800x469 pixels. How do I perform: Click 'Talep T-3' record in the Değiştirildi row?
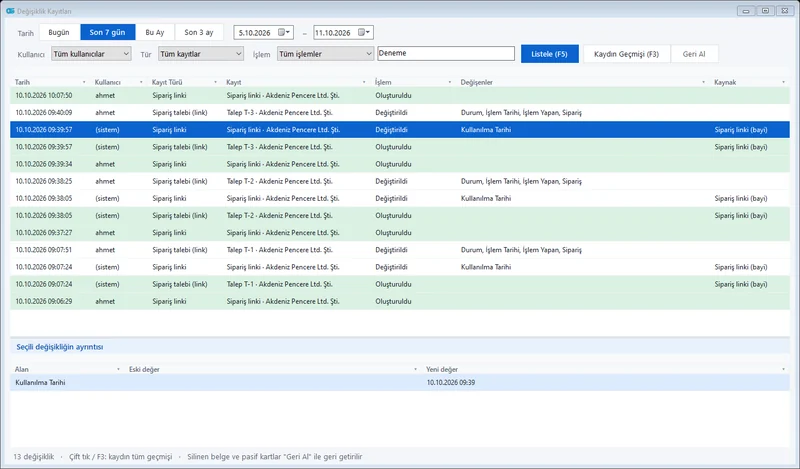pyautogui.click(x=280, y=113)
